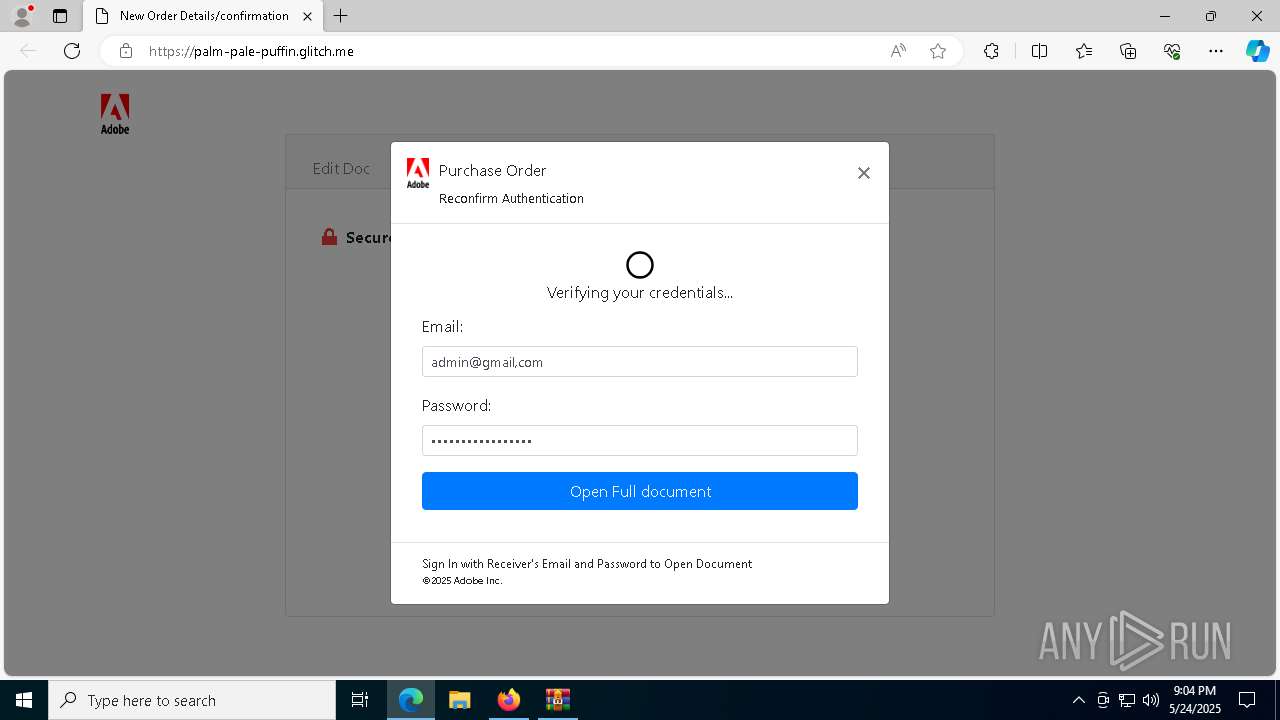The height and width of the screenshot is (720, 1280).
Task: Click the Sign In with Receiver's Email text
Action: click(x=587, y=564)
